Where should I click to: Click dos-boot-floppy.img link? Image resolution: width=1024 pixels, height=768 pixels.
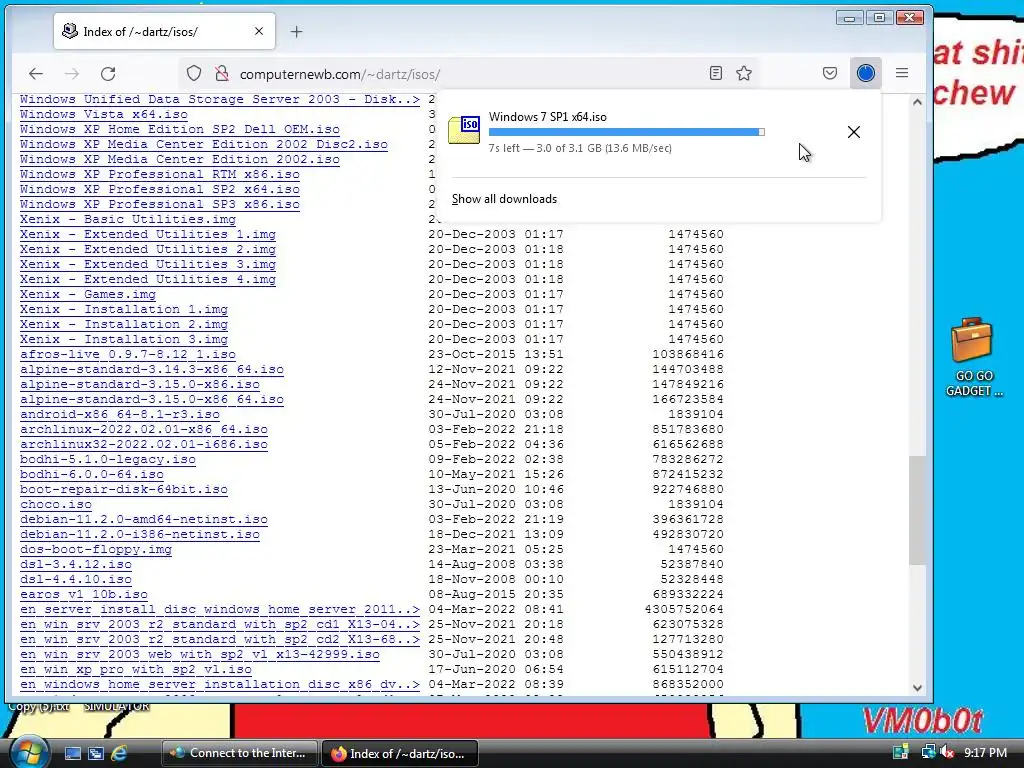tap(95, 550)
